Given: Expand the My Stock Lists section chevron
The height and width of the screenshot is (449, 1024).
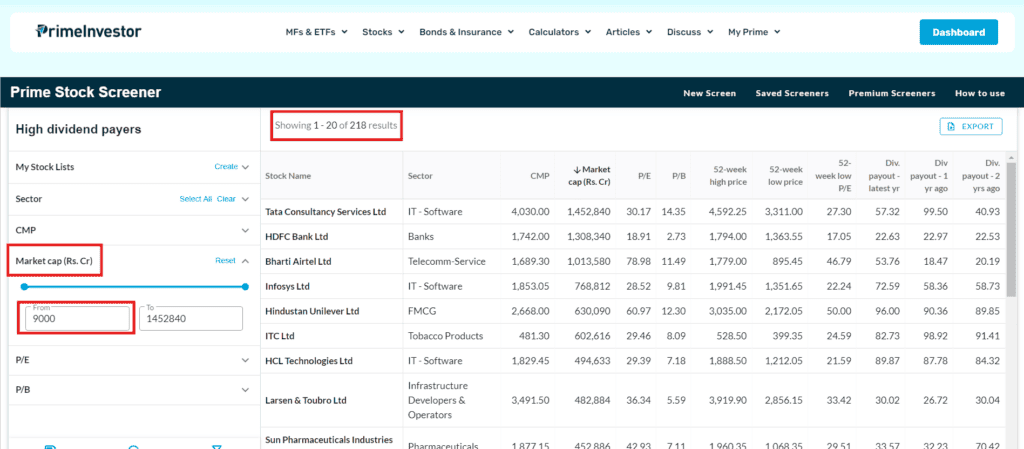Looking at the screenshot, I should click(x=246, y=167).
